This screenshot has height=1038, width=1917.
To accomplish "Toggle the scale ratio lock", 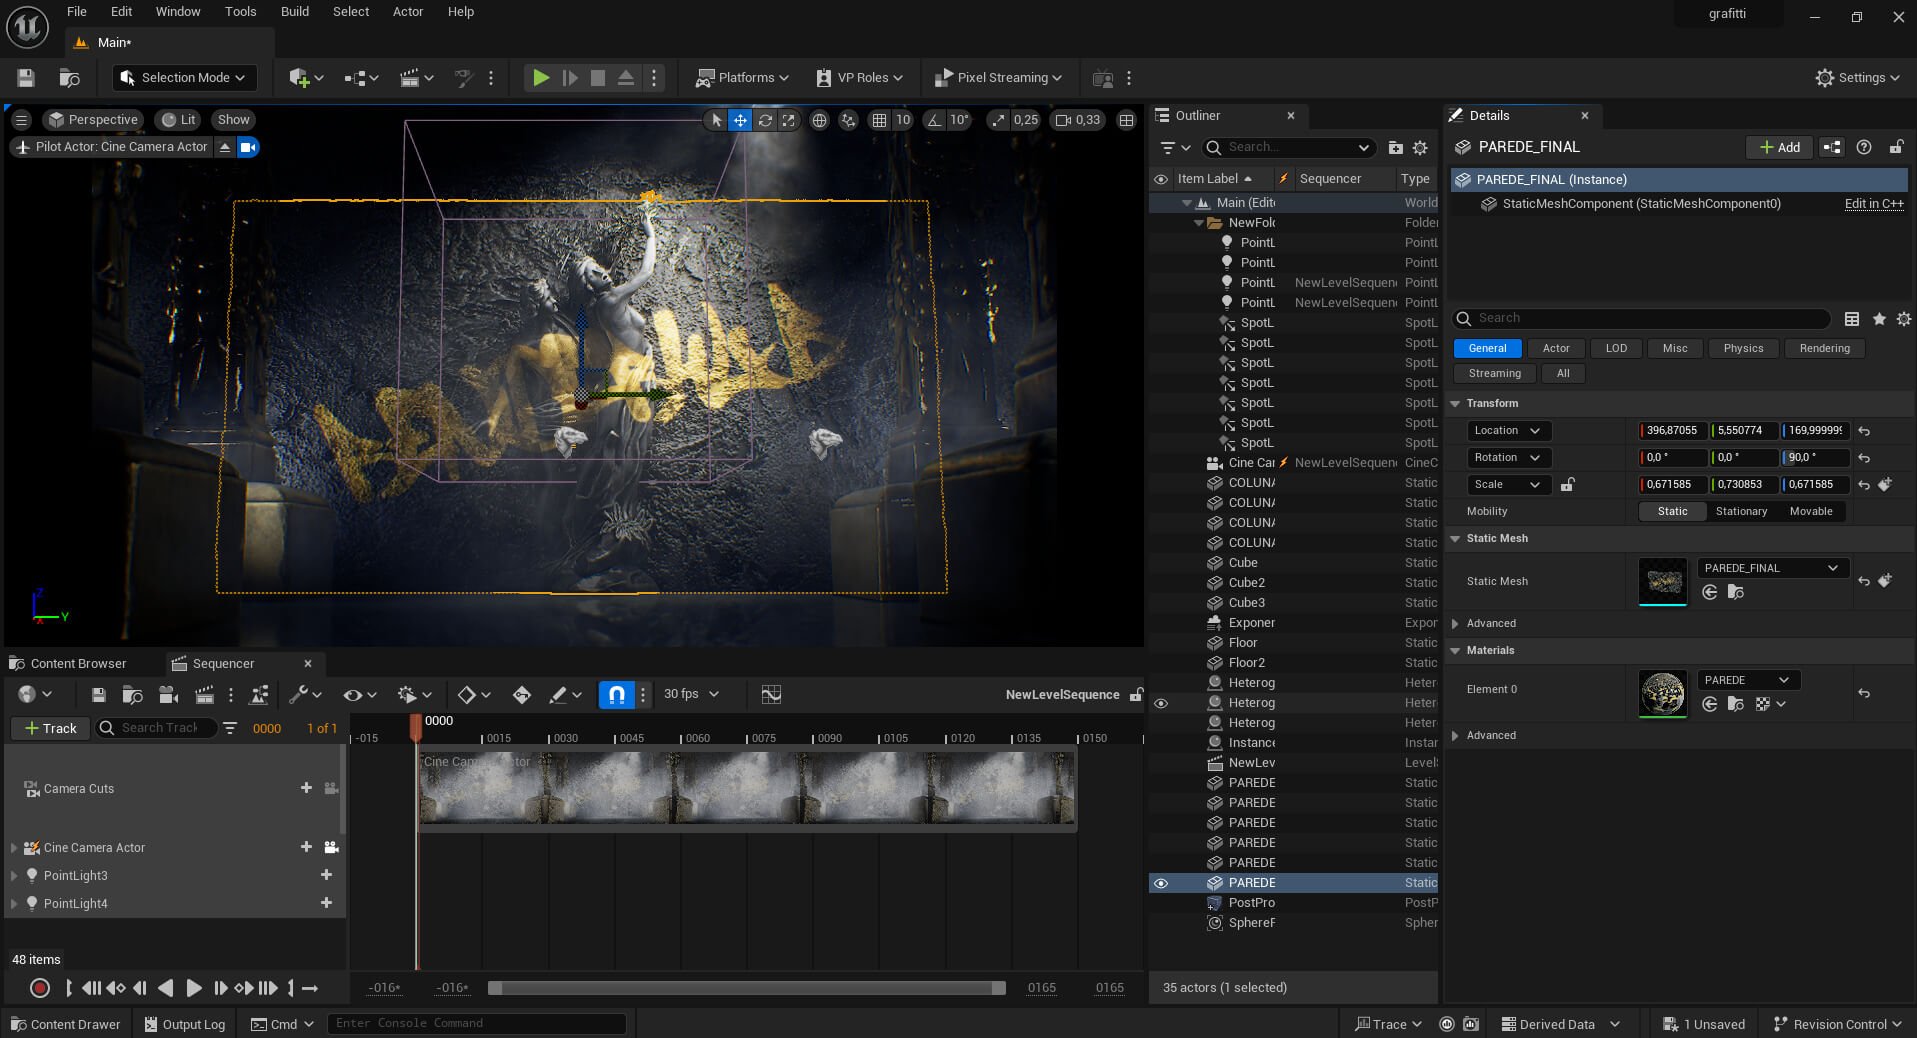I will (1568, 485).
